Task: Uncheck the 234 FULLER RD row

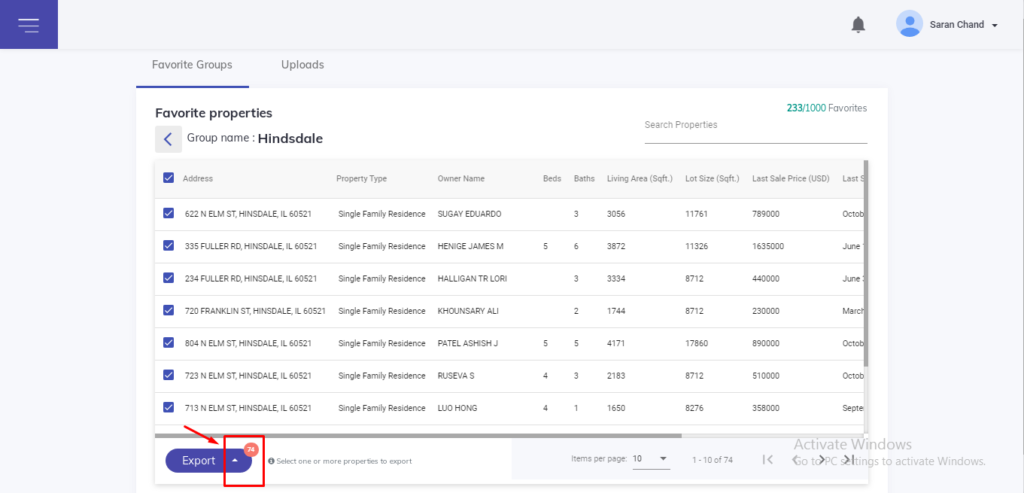Action: (x=168, y=278)
